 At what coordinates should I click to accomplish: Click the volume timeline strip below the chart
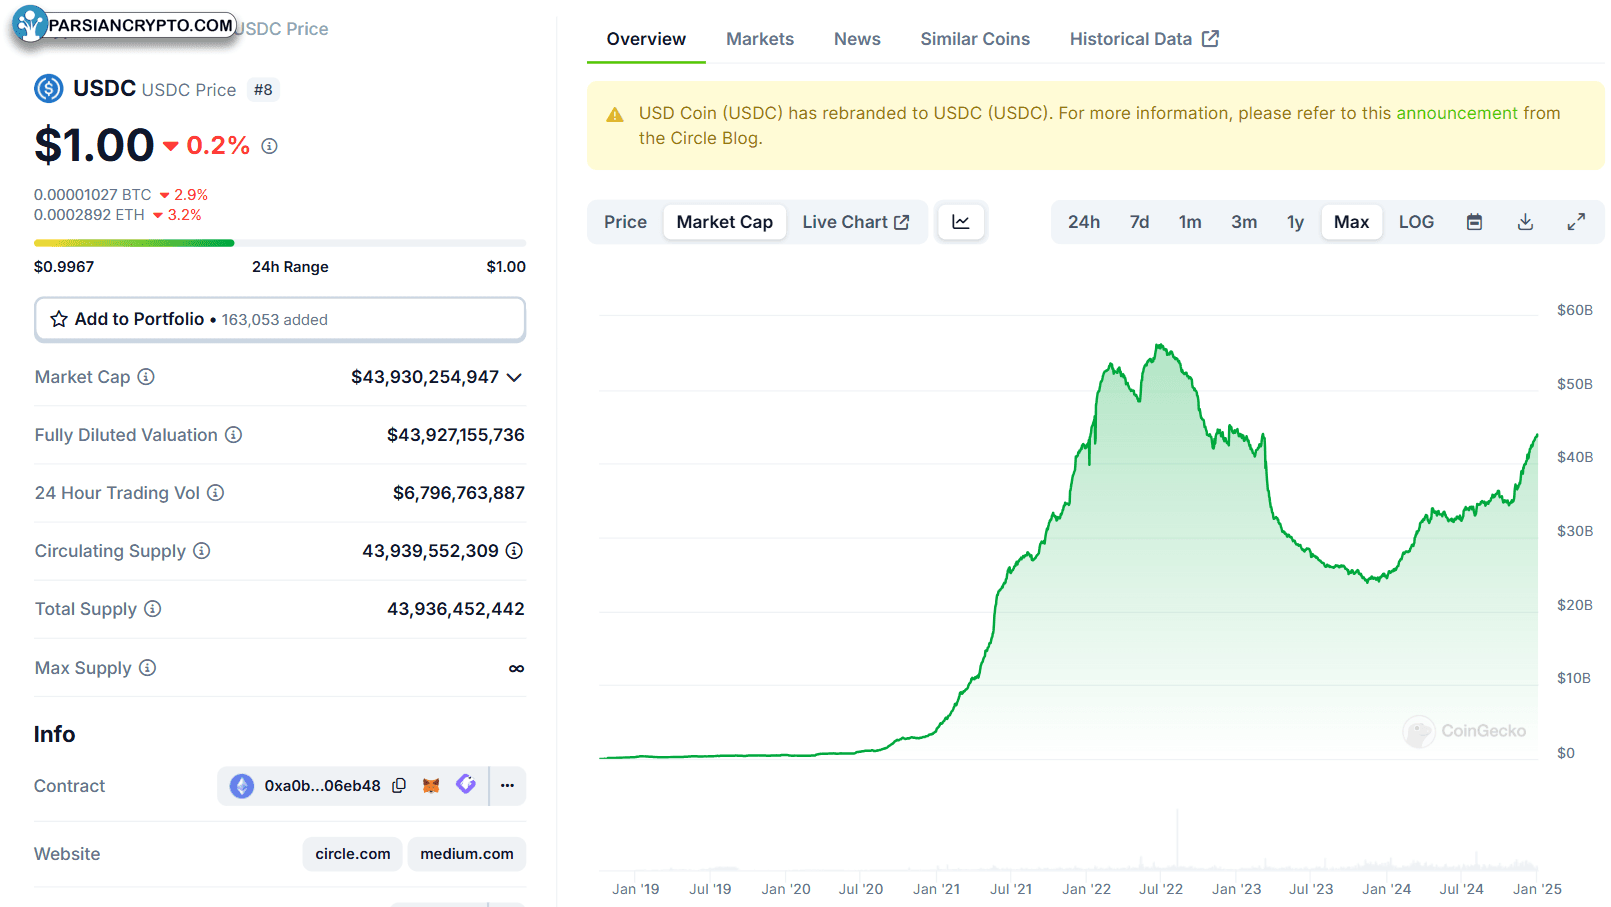tap(1068, 840)
